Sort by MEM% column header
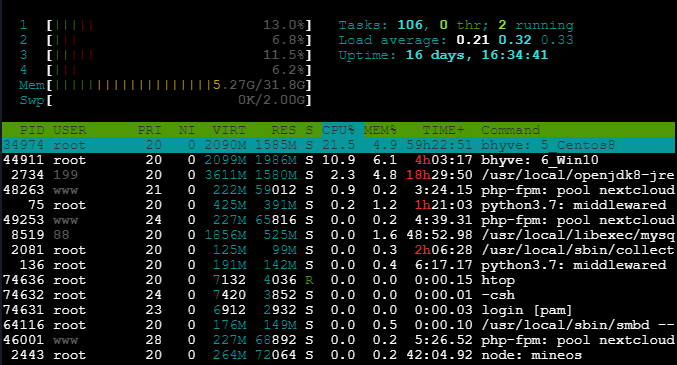This screenshot has height=365, width=677. point(380,130)
